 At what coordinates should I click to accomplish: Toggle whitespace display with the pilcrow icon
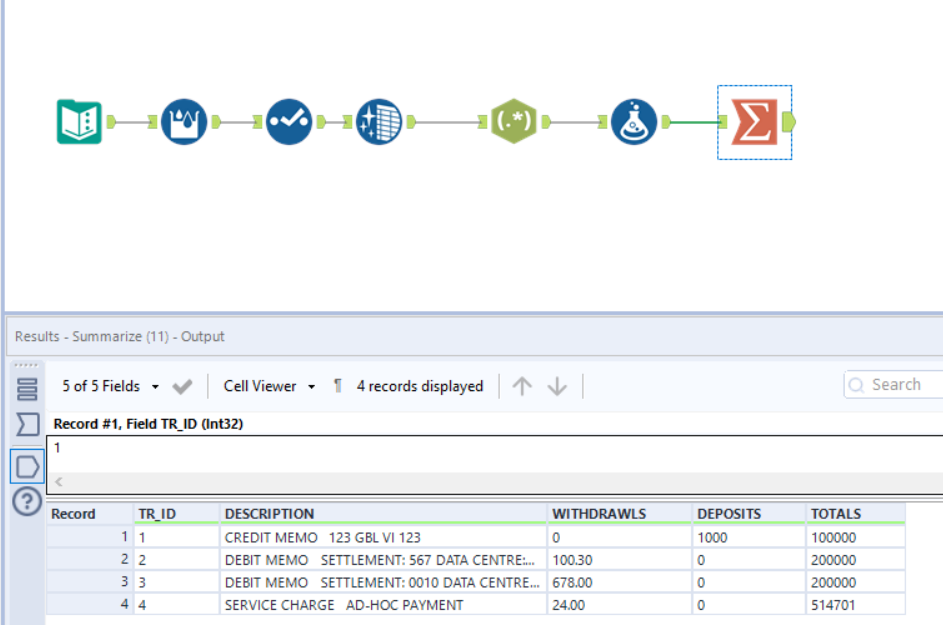click(335, 384)
